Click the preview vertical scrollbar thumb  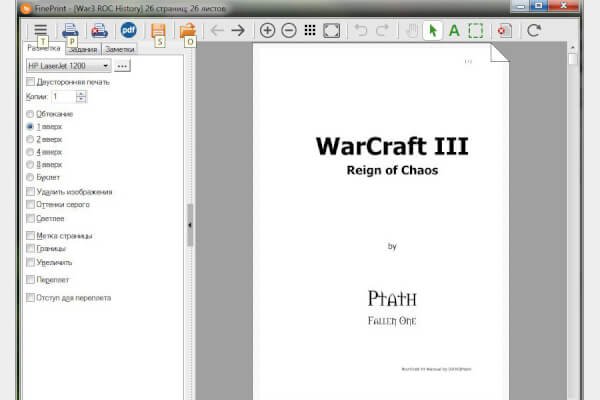[x=572, y=60]
